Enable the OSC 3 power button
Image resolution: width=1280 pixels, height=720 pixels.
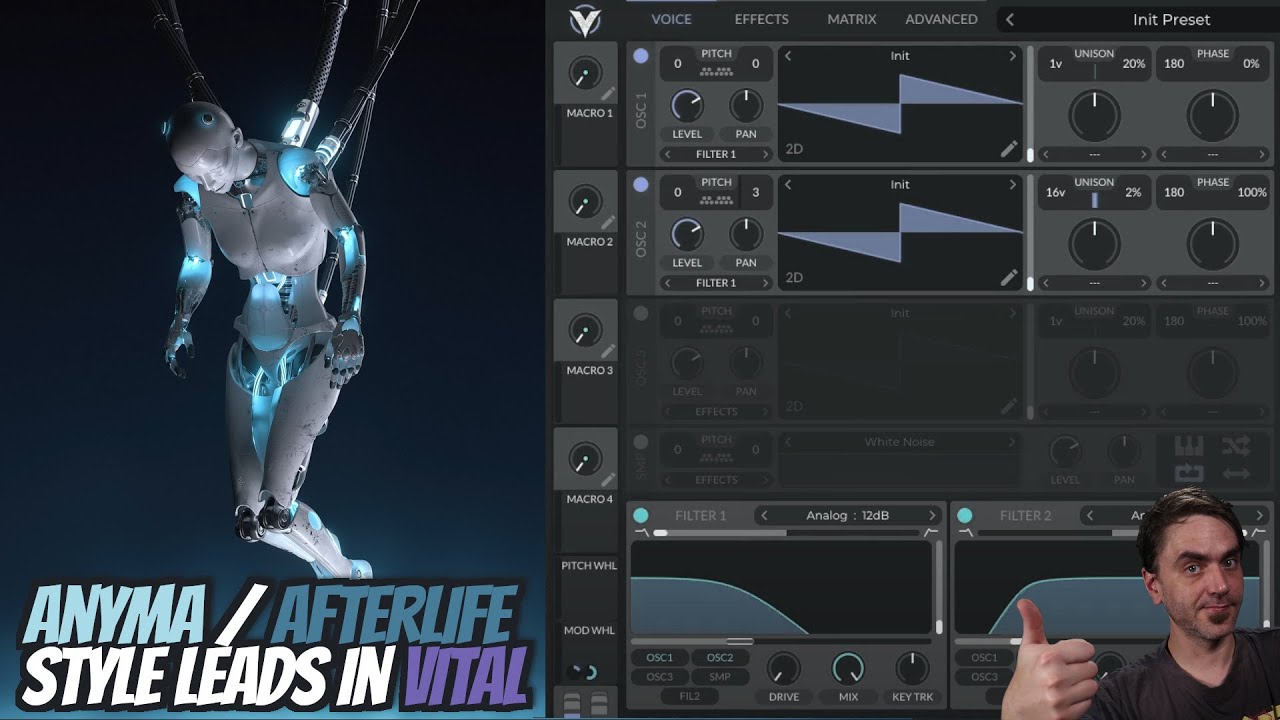tap(641, 313)
